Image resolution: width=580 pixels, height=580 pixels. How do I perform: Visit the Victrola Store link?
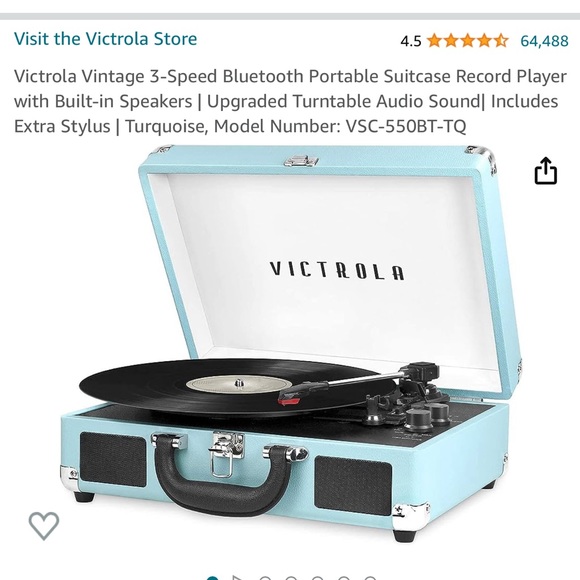105,39
